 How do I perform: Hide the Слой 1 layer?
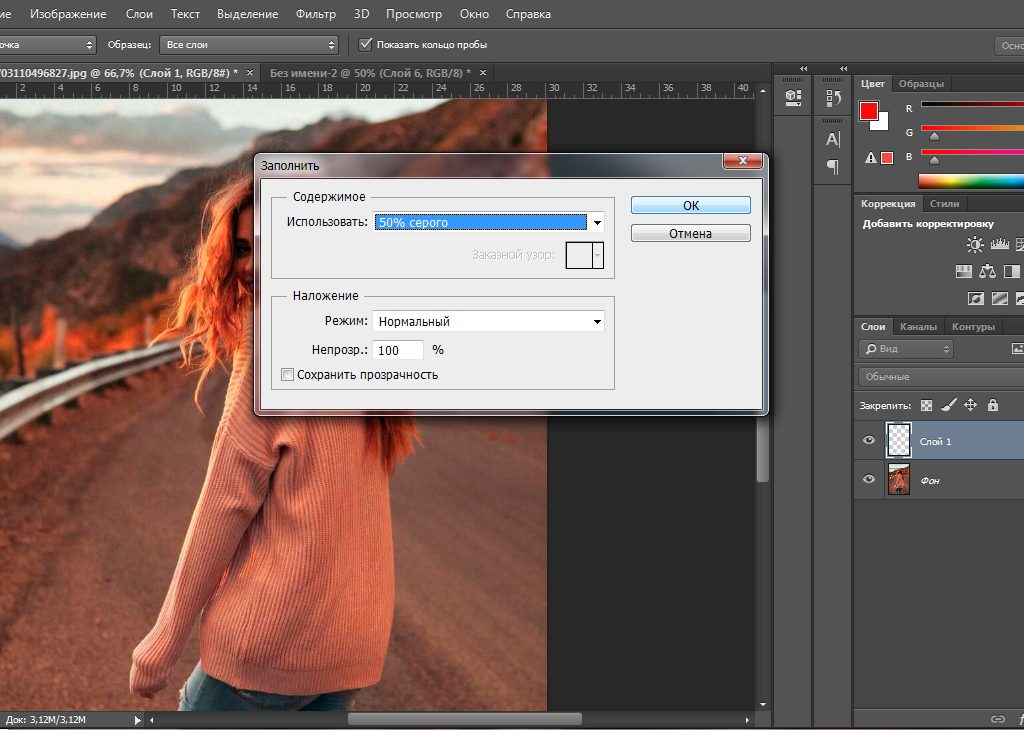pyautogui.click(x=869, y=440)
